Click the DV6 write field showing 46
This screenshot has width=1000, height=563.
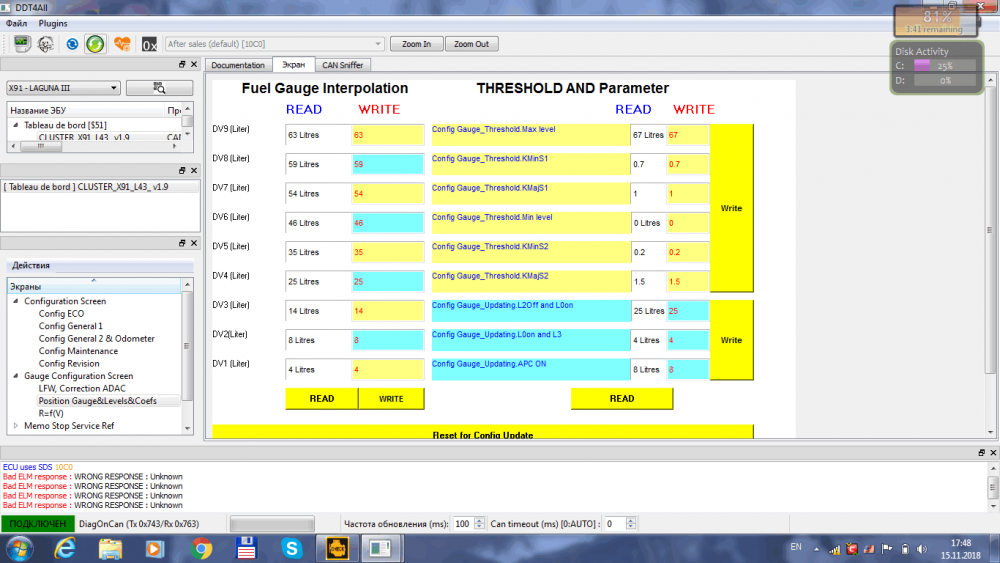click(388, 223)
